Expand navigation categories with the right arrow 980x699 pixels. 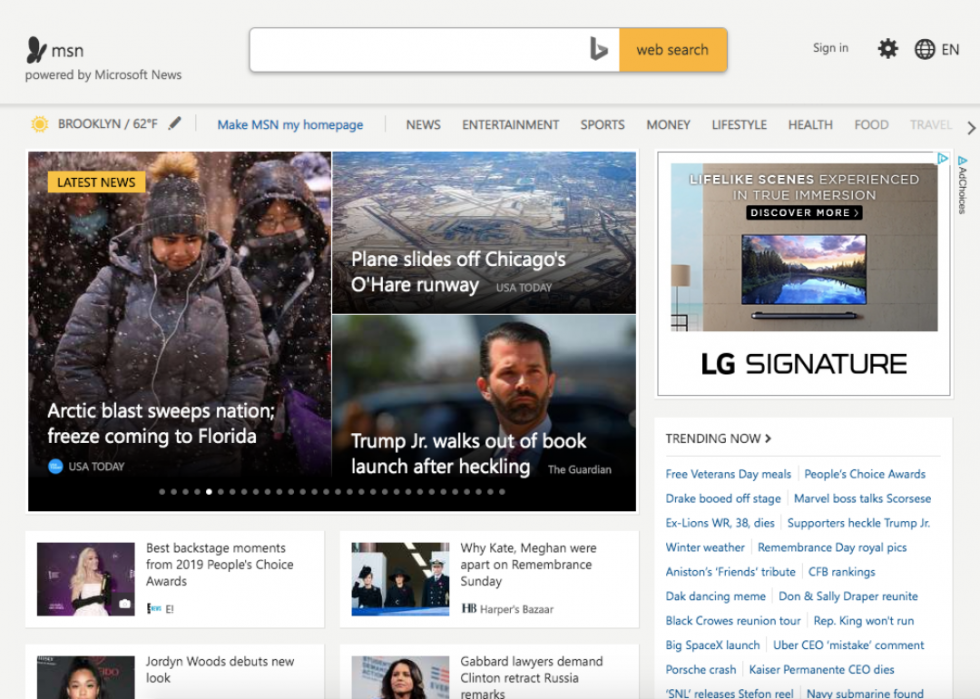point(971,128)
